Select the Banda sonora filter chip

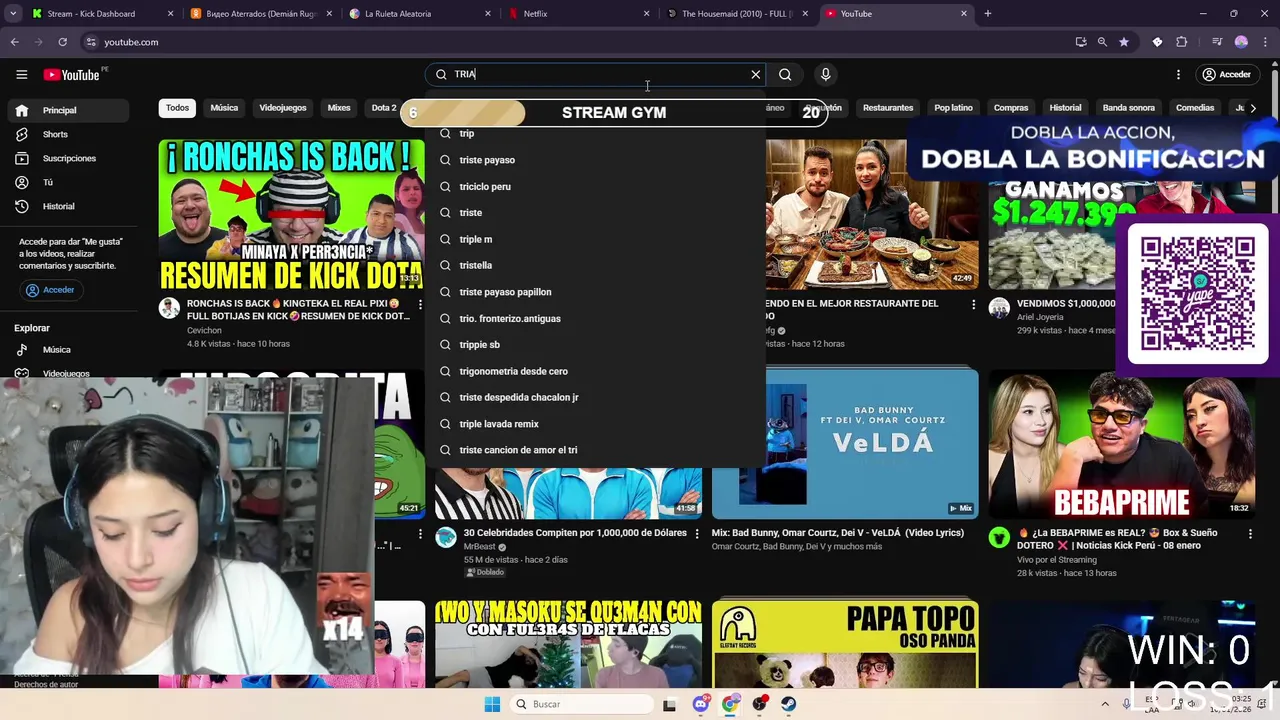(1128, 108)
